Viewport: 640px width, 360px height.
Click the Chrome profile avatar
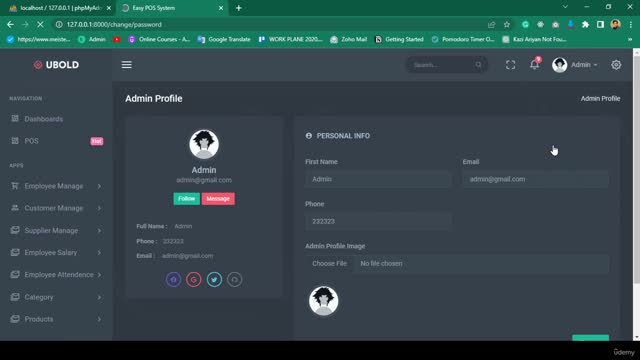pos(616,24)
